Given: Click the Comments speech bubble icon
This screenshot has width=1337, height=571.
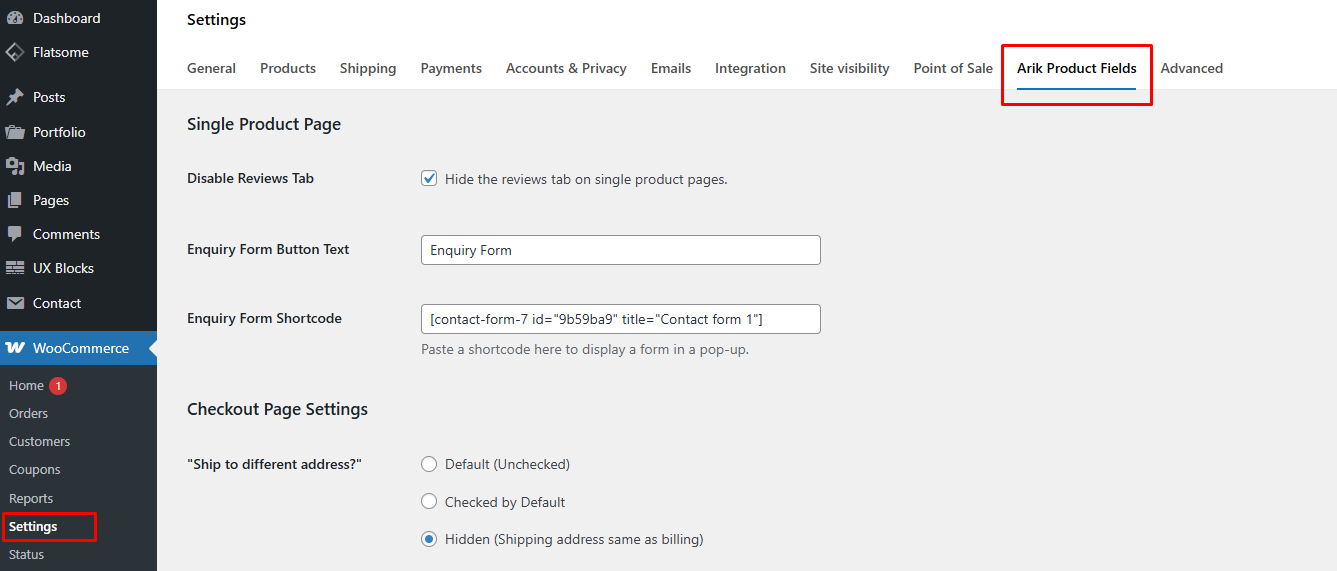Looking at the screenshot, I should 15,234.
